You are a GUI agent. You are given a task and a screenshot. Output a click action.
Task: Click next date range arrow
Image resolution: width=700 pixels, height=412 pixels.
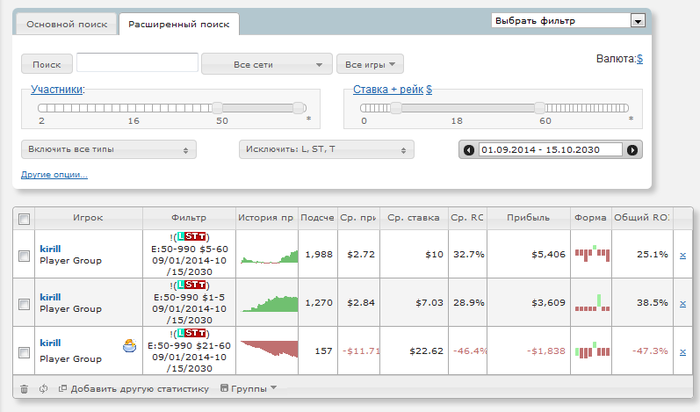tap(632, 150)
